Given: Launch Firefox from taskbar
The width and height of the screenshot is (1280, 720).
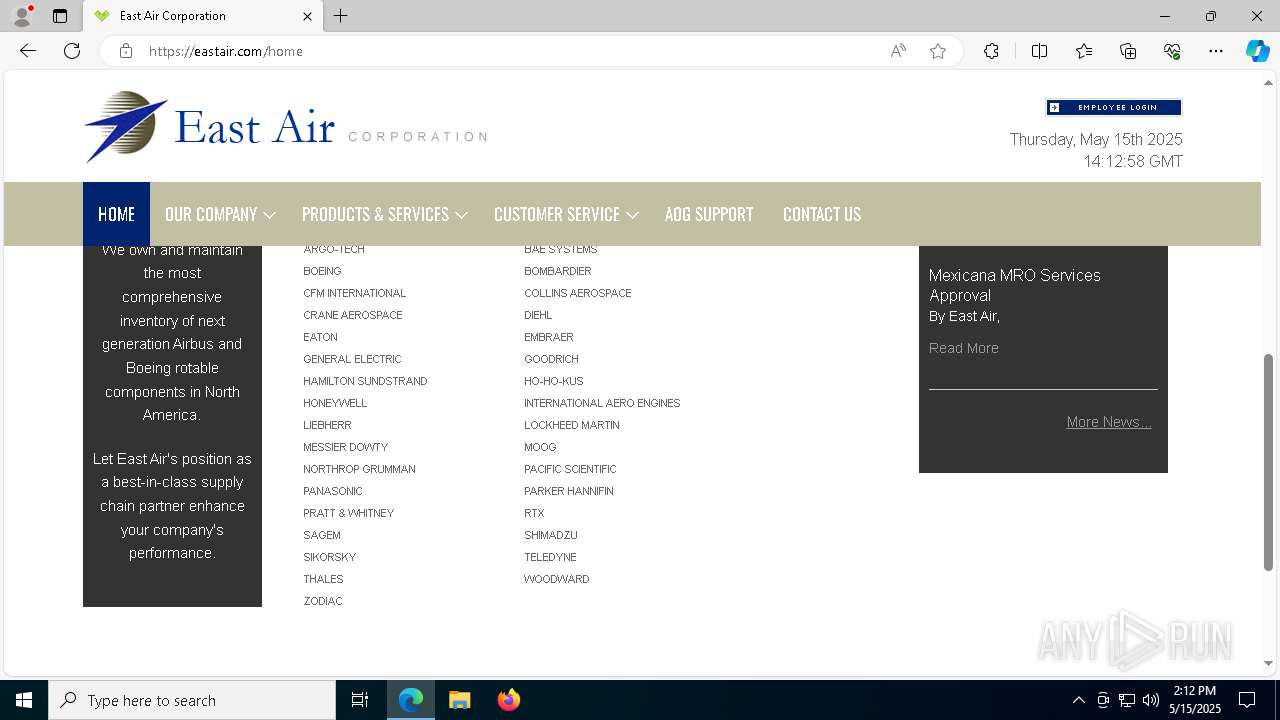Looking at the screenshot, I should (x=508, y=700).
